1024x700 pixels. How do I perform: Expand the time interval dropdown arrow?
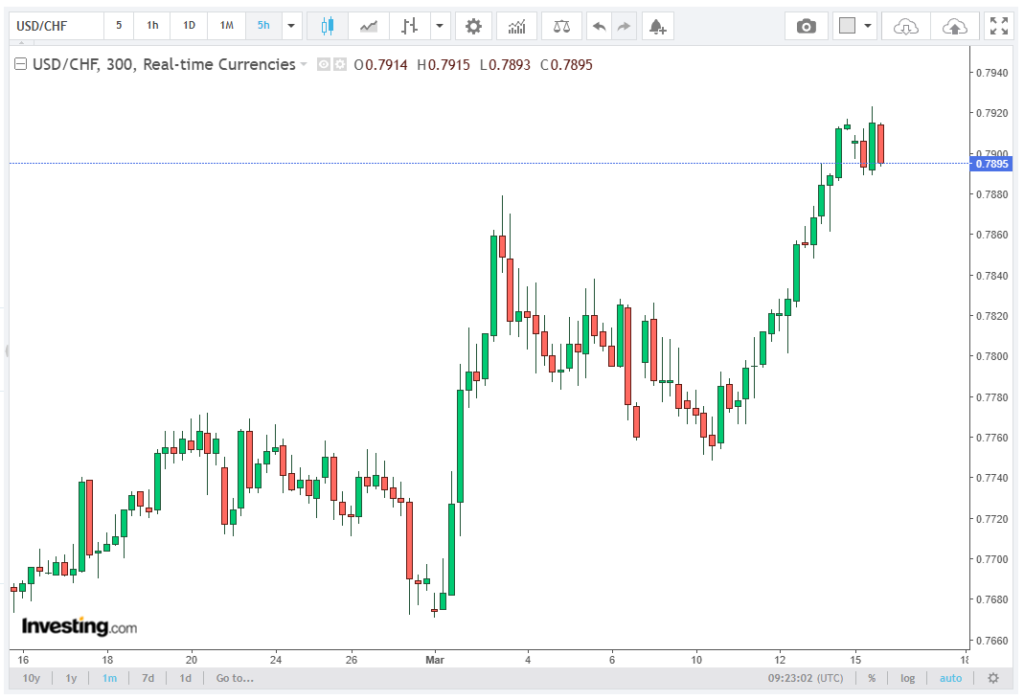click(291, 26)
